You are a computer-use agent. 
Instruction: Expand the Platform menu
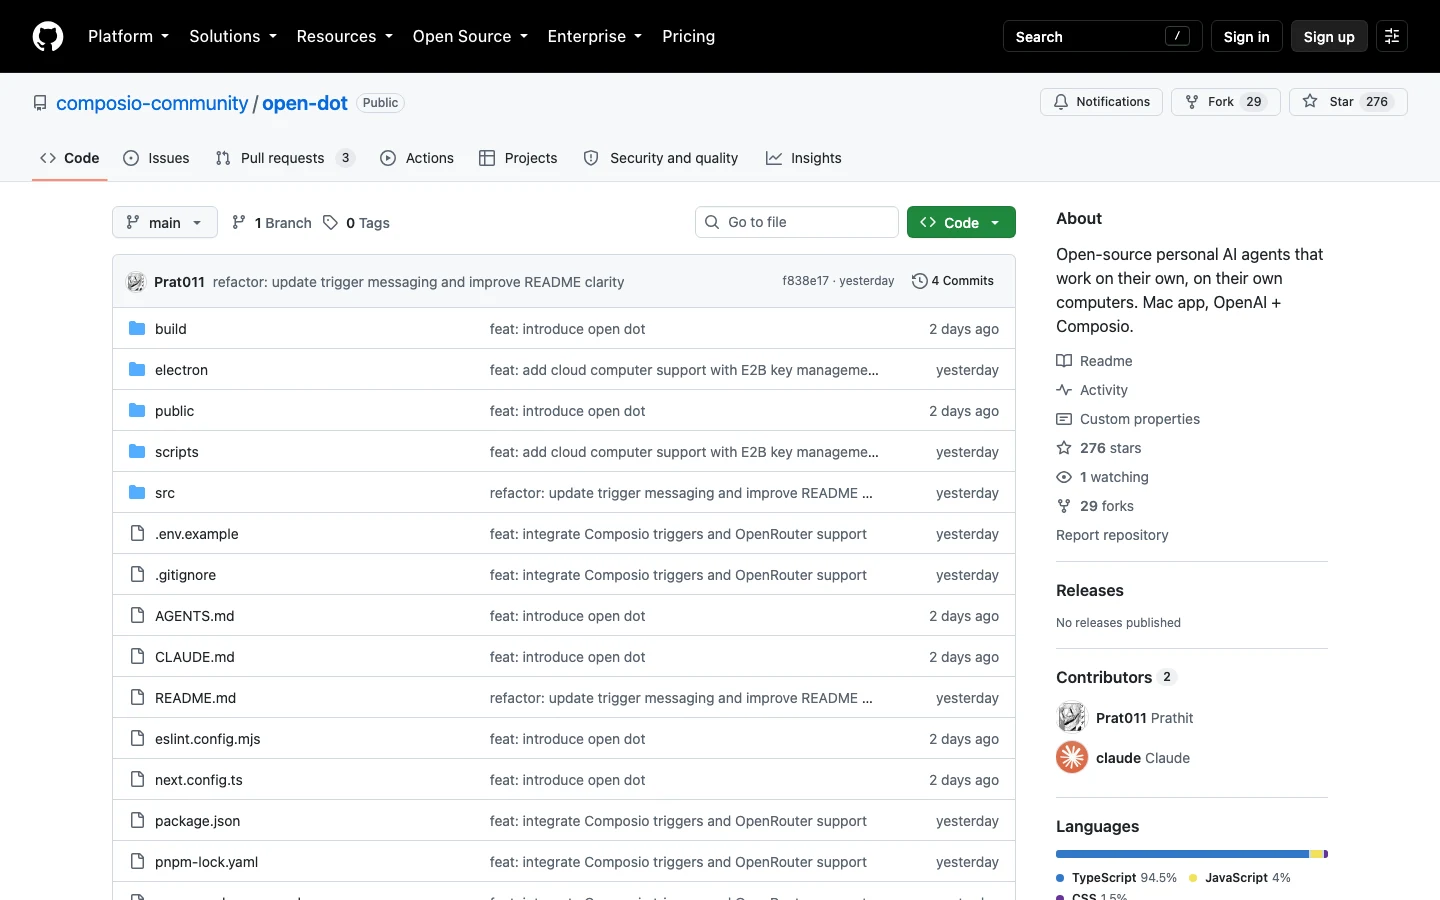point(128,36)
